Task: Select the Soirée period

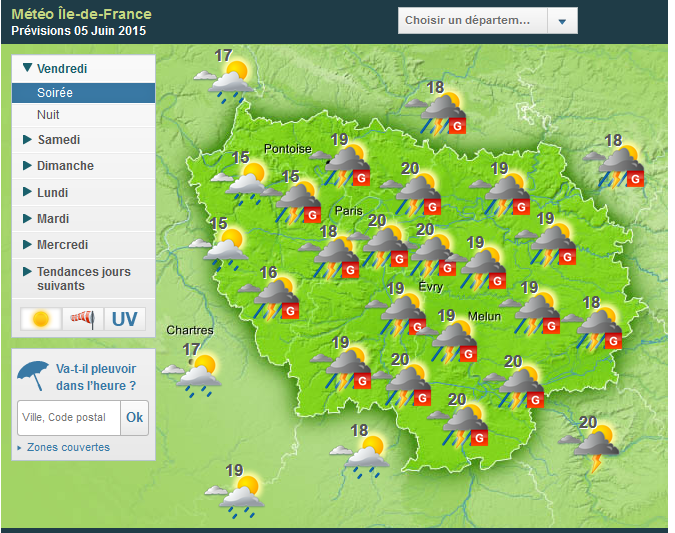Action: pyautogui.click(x=84, y=93)
